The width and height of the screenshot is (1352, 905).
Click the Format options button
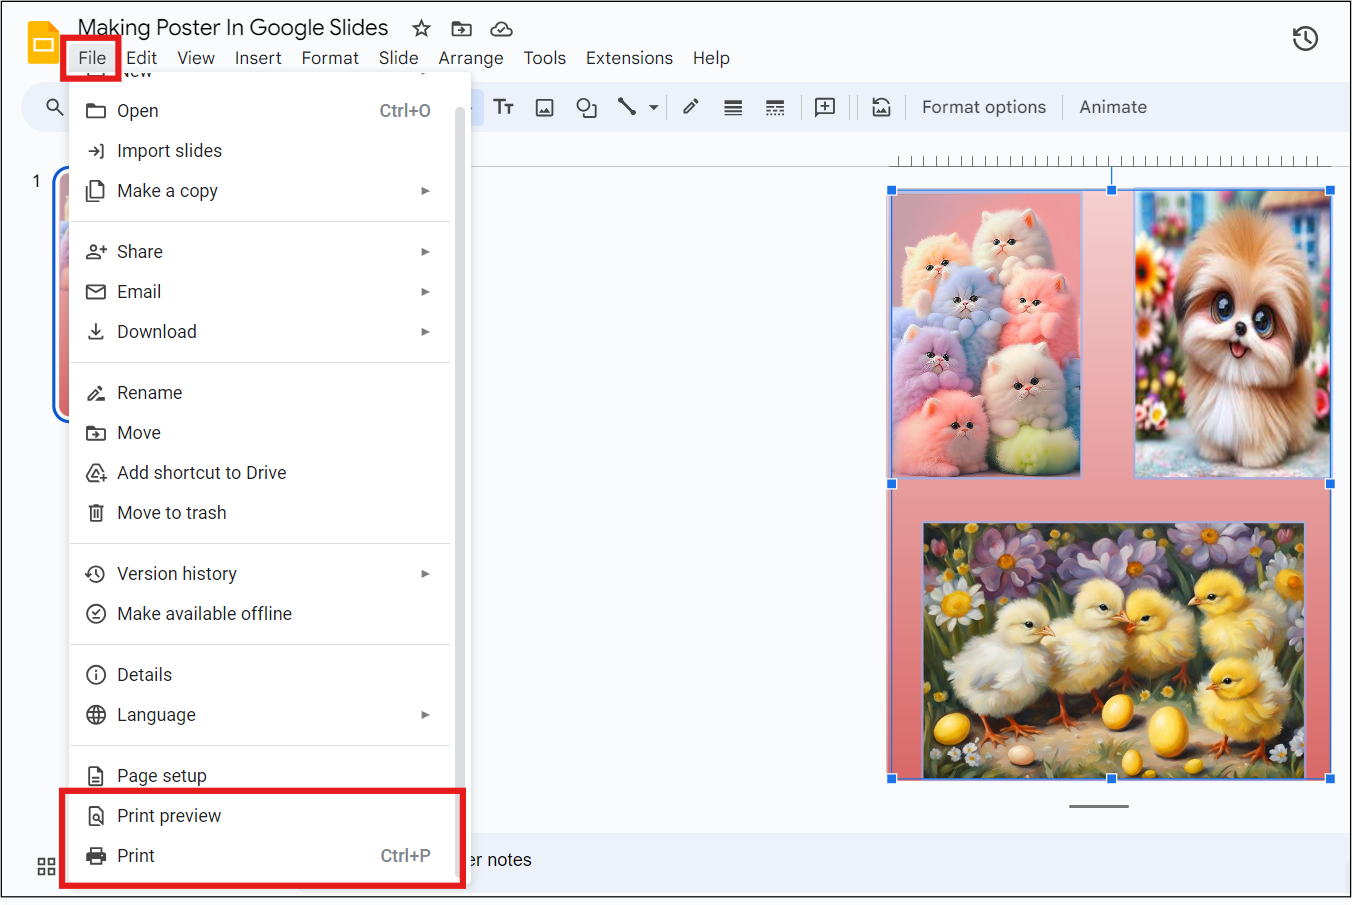coord(983,107)
